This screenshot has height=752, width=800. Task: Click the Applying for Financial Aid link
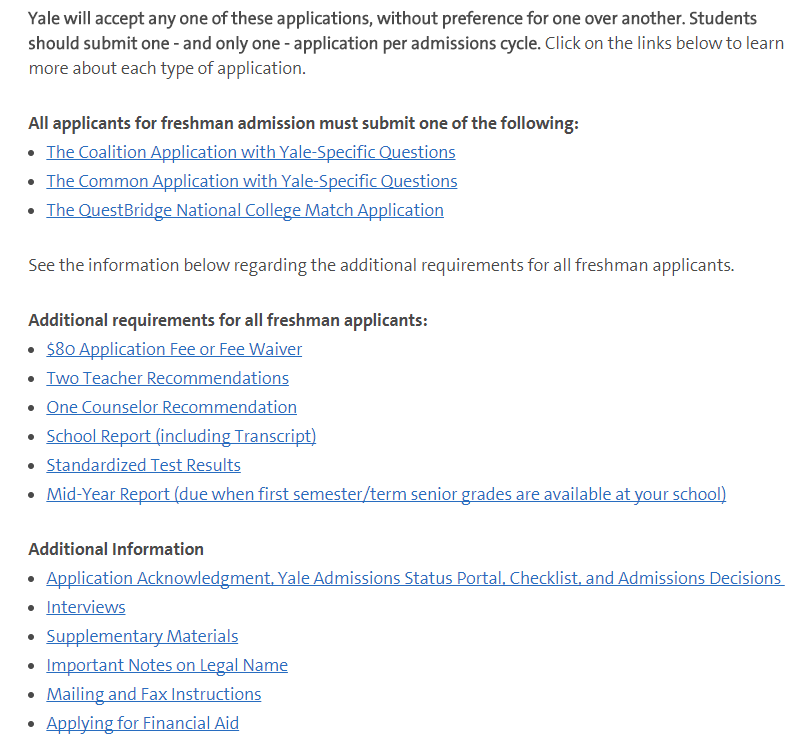coord(142,724)
